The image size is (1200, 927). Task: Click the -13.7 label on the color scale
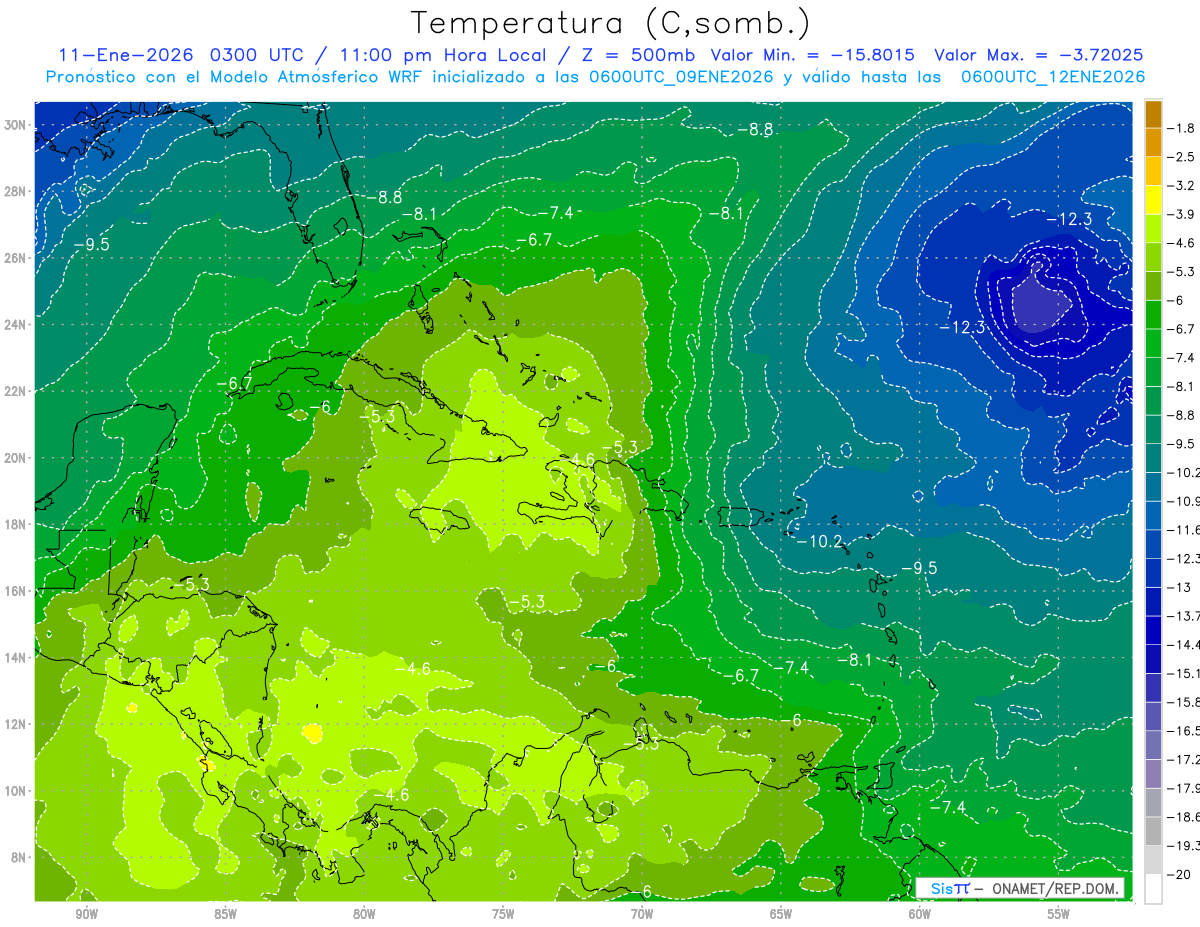pyautogui.click(x=1183, y=616)
